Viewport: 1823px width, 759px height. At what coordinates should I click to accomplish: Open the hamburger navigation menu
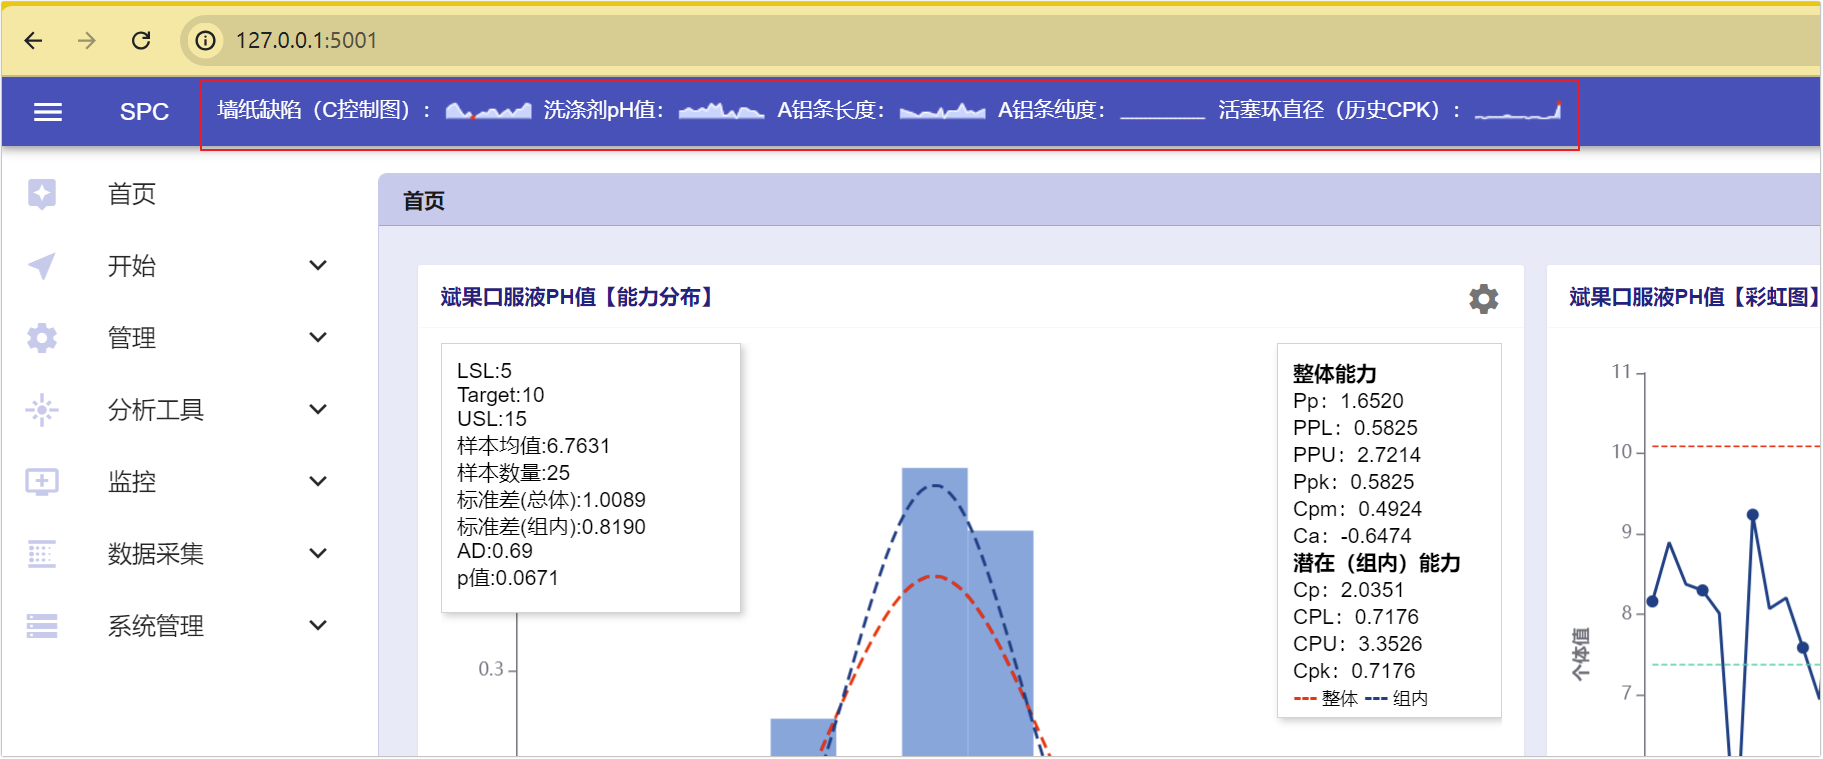tap(48, 112)
